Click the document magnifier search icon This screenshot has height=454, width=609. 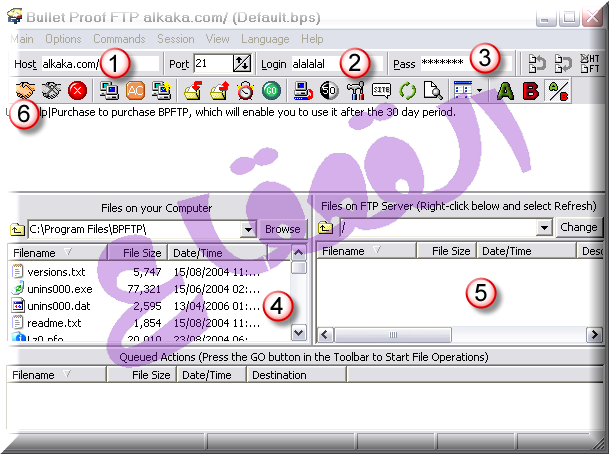pos(433,91)
